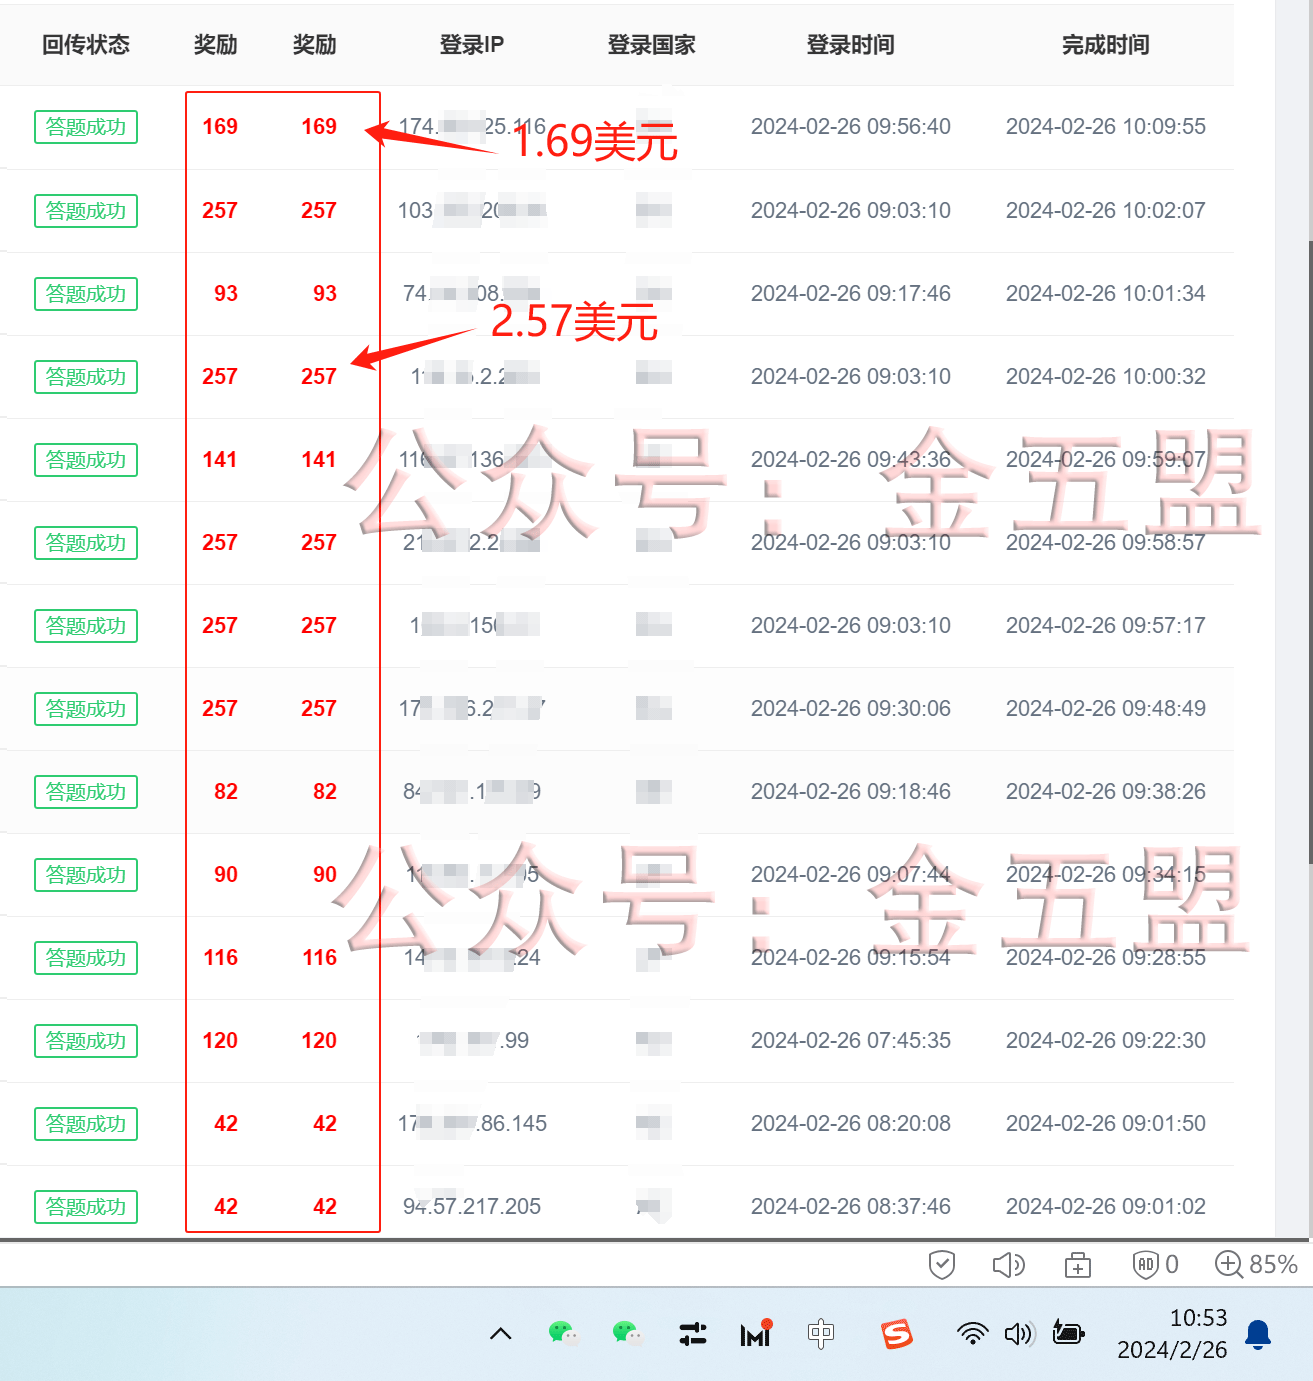The height and width of the screenshot is (1381, 1313).
Task: Select login time 2024-02-26 08:37:46
Action: tap(851, 1207)
